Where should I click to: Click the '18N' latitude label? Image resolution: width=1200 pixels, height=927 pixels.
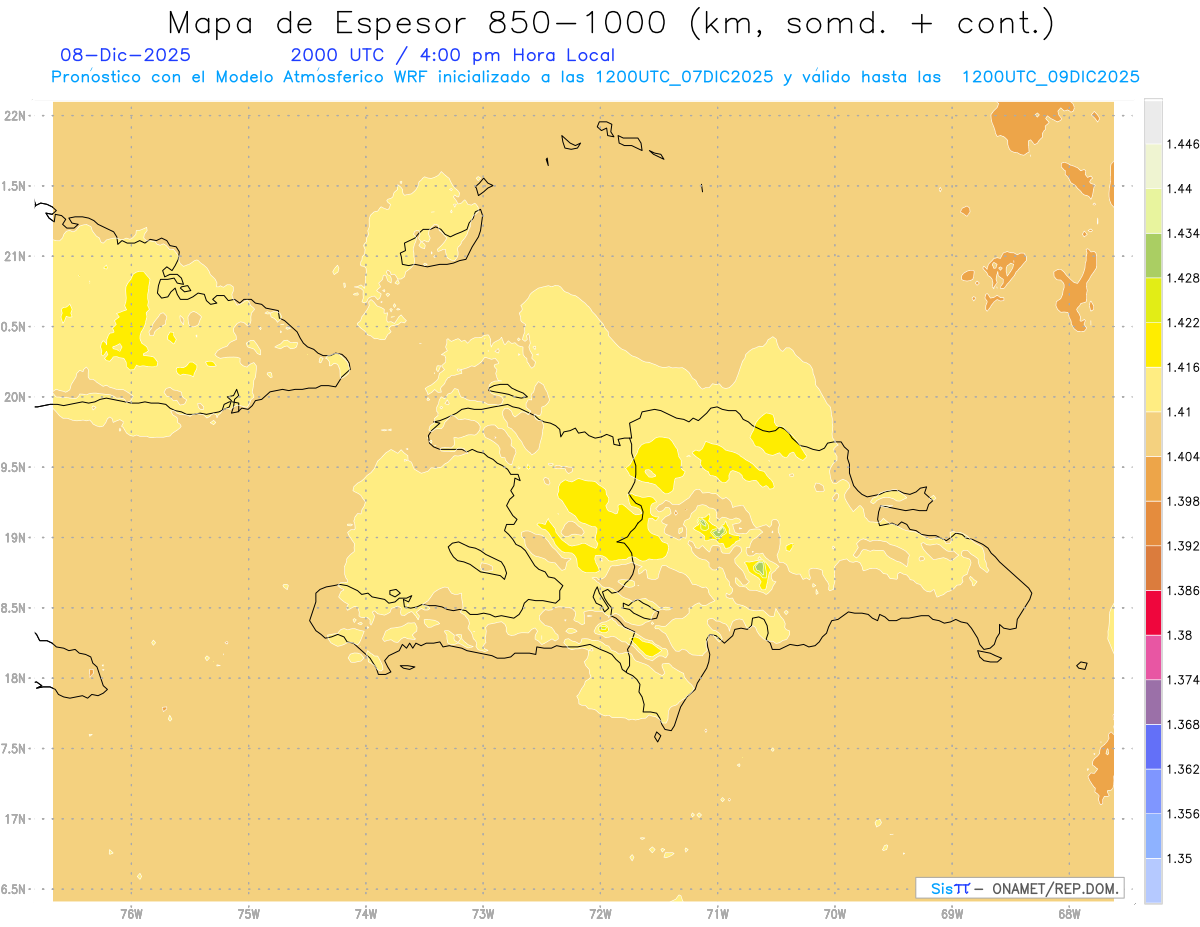16,678
